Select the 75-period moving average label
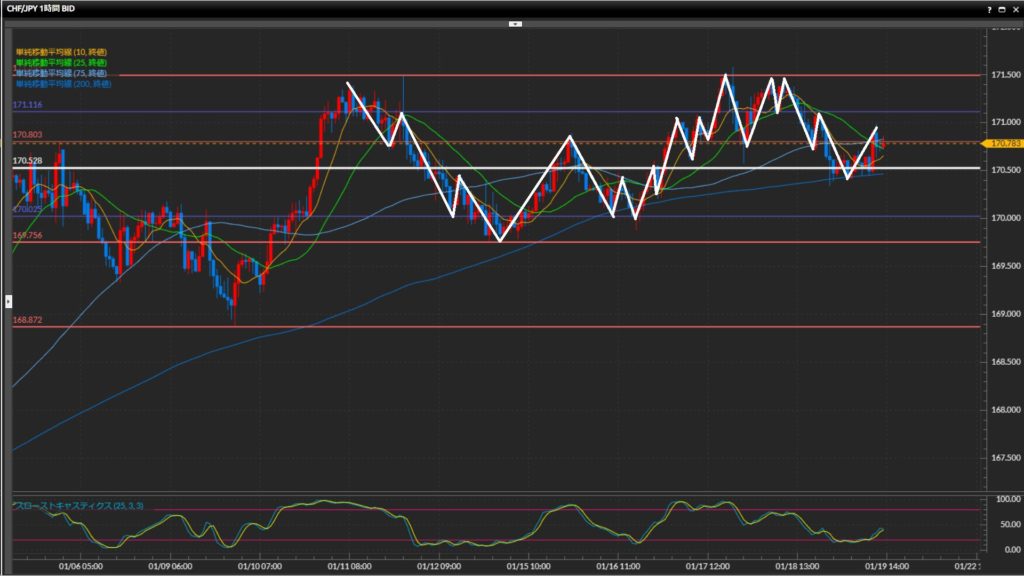Screen dimensions: 1024x576 pos(63,73)
